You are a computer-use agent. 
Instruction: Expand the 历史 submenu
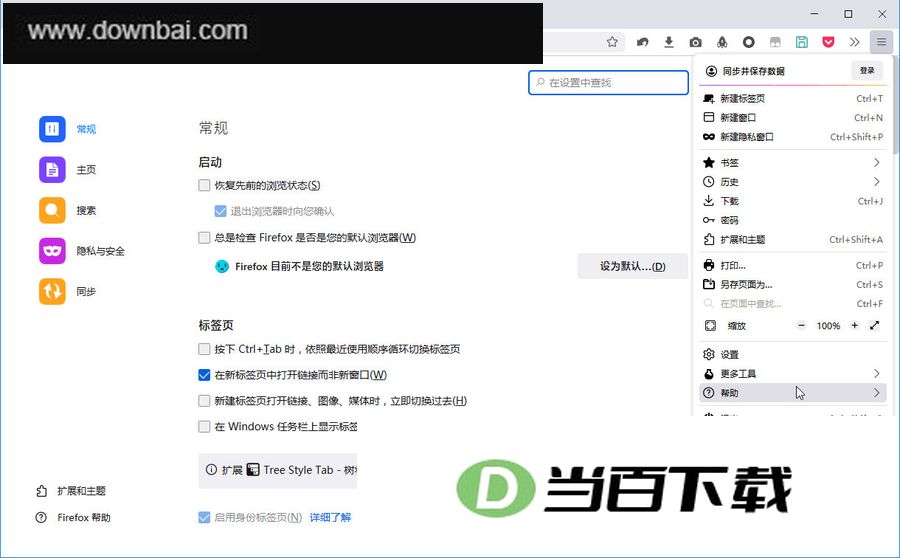click(x=793, y=181)
